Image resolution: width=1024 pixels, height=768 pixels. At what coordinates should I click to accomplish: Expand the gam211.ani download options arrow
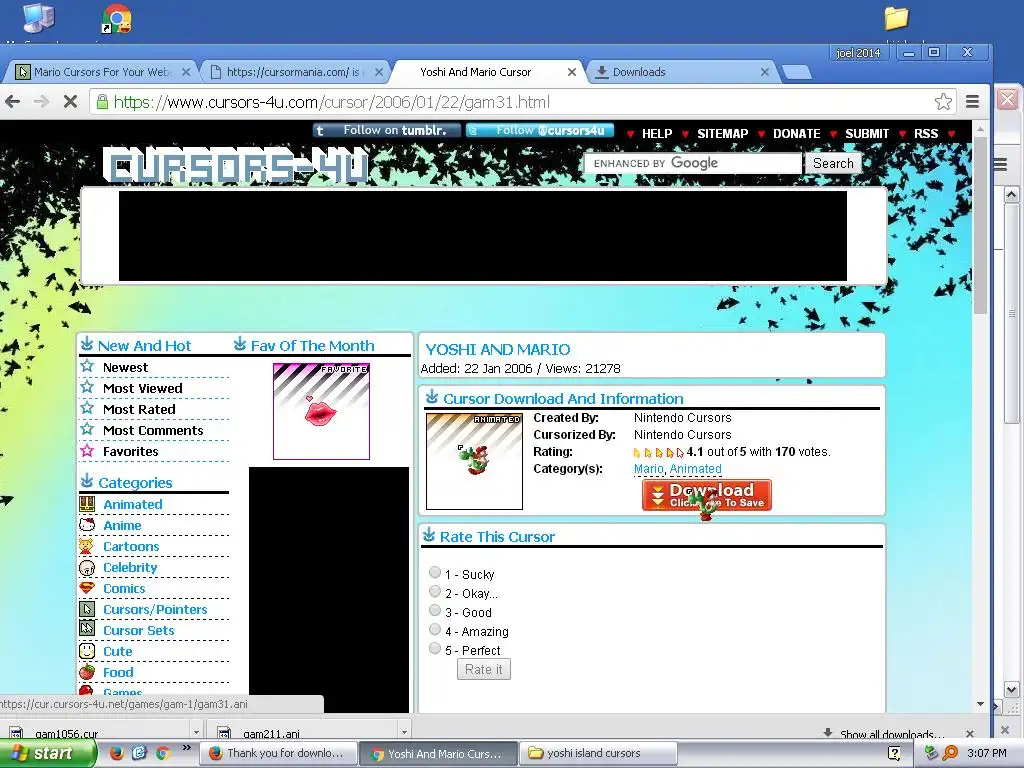coord(404,733)
